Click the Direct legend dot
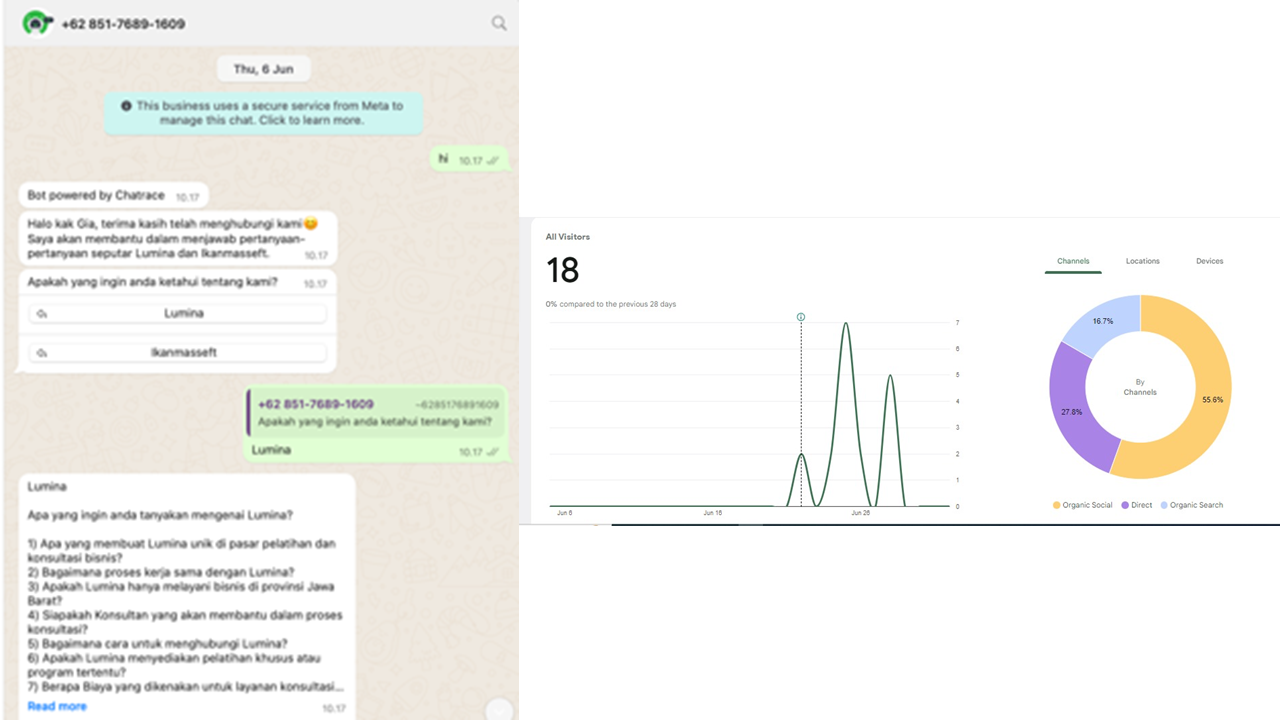 click(x=1125, y=505)
